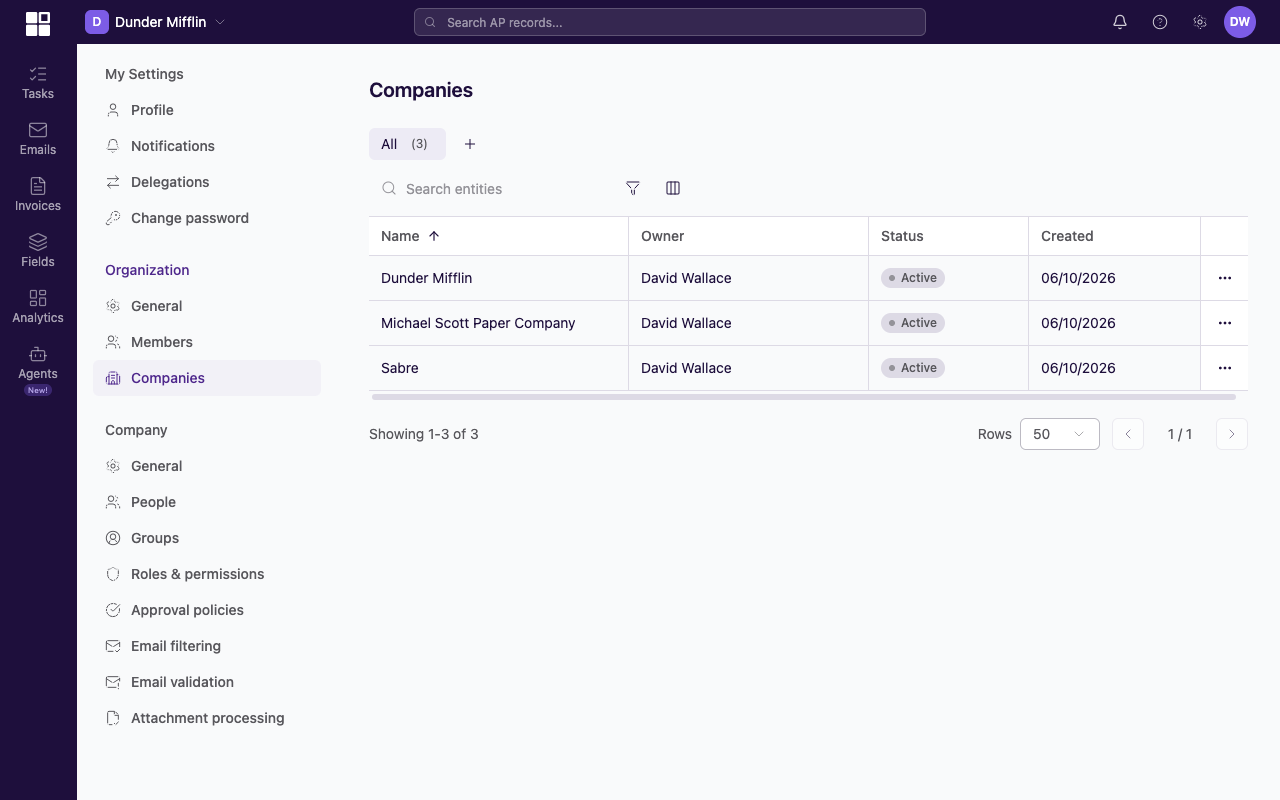Expand the Dunder Mifflin company switcher
Screen dimensions: 1280x800
(156, 22)
